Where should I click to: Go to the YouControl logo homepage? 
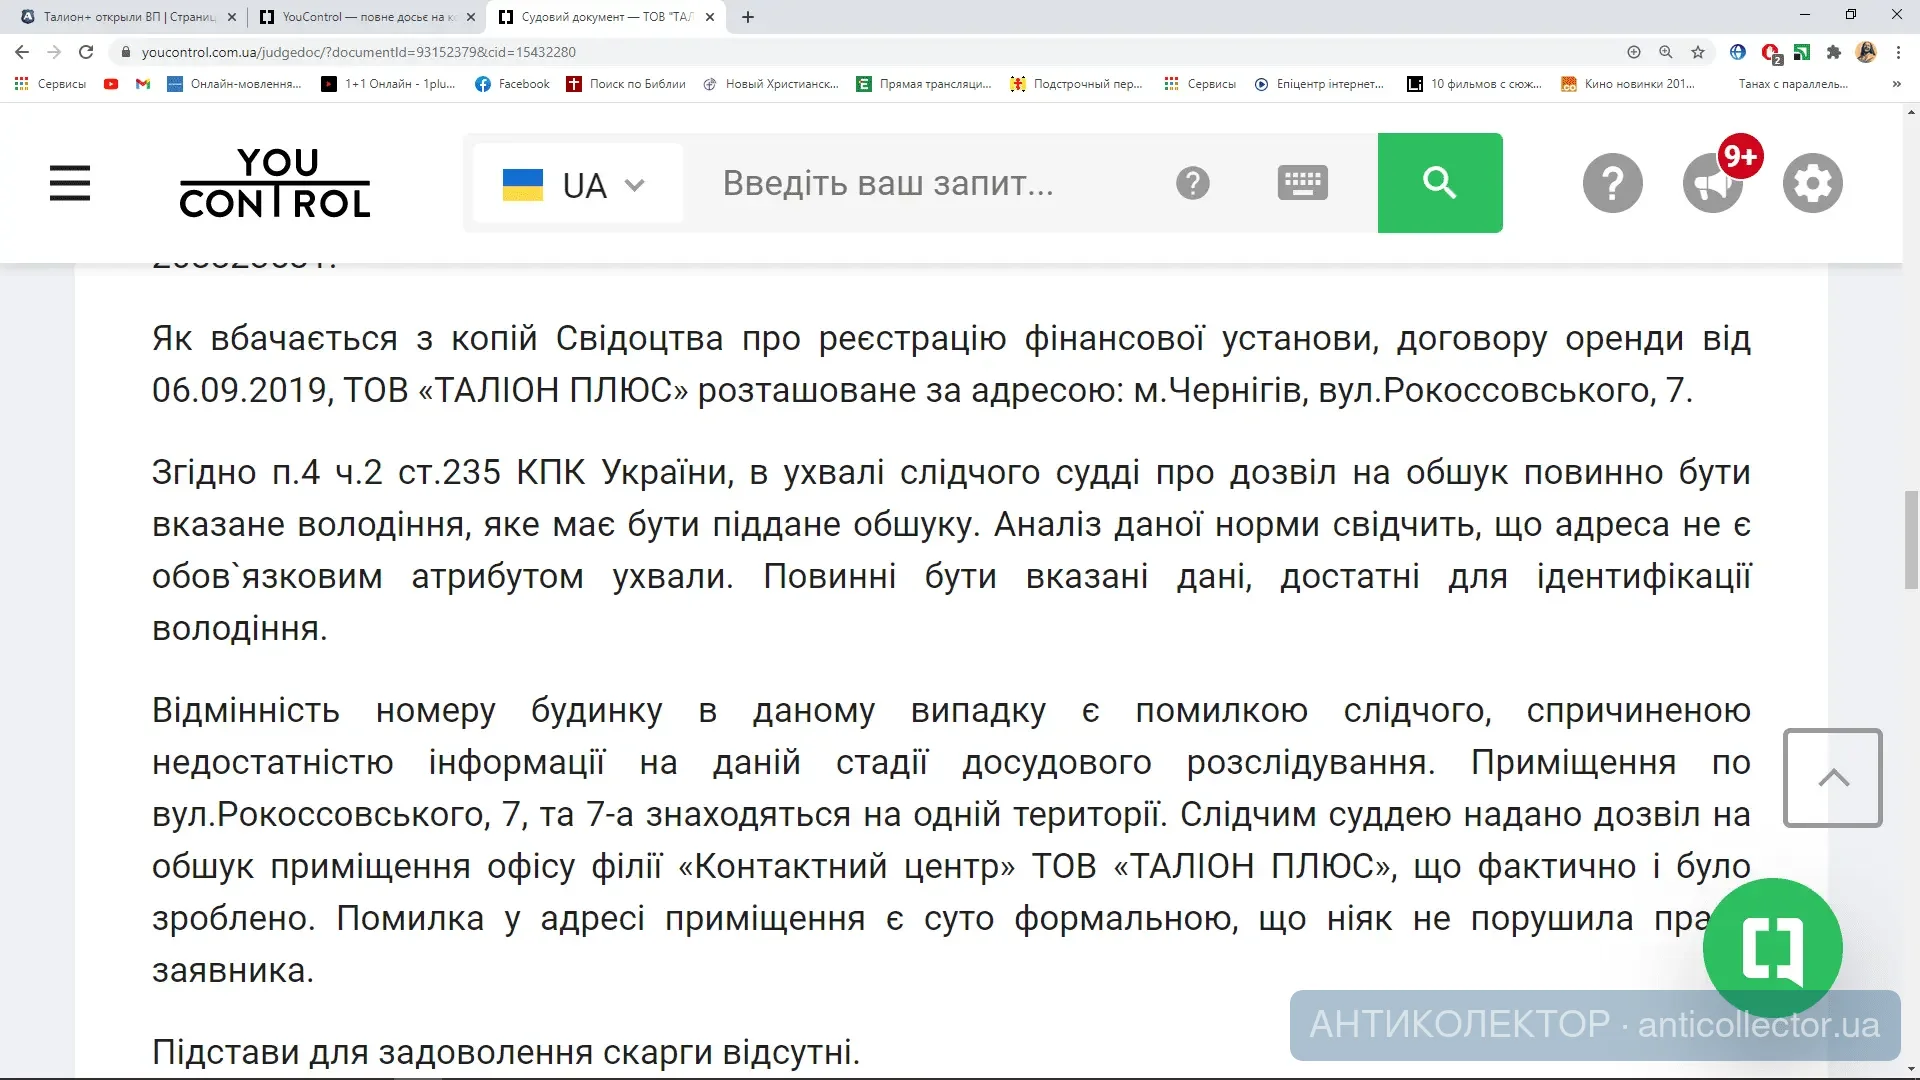(x=275, y=183)
